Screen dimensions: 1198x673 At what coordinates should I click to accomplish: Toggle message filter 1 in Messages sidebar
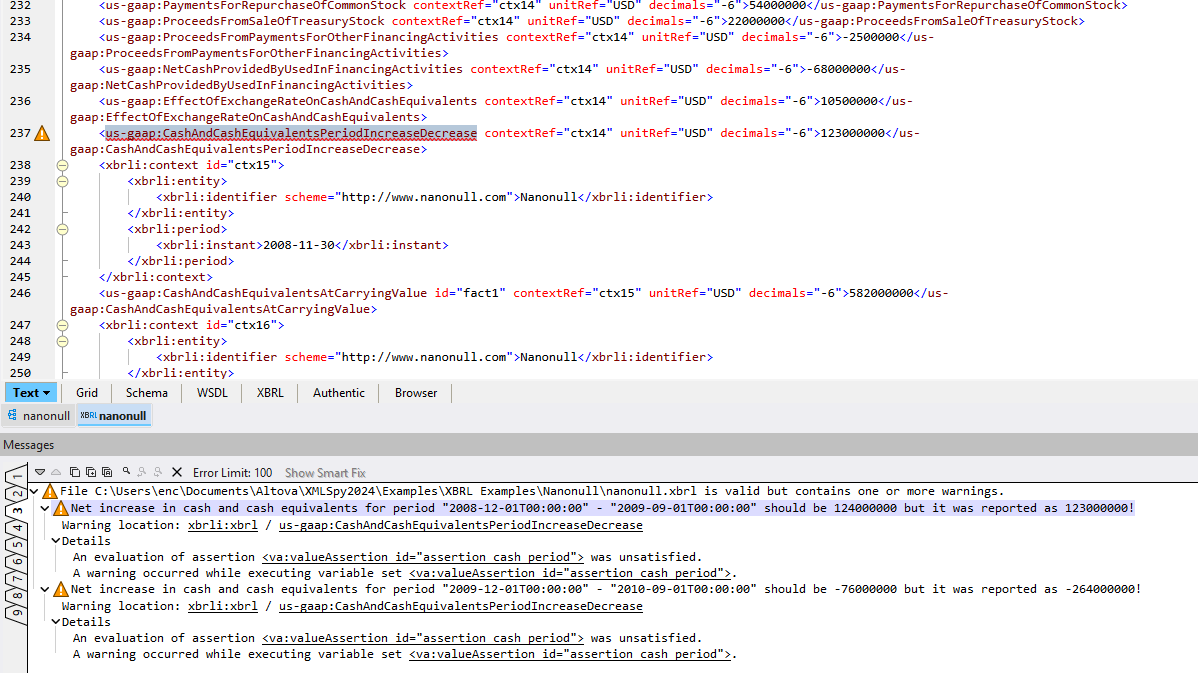coord(17,473)
